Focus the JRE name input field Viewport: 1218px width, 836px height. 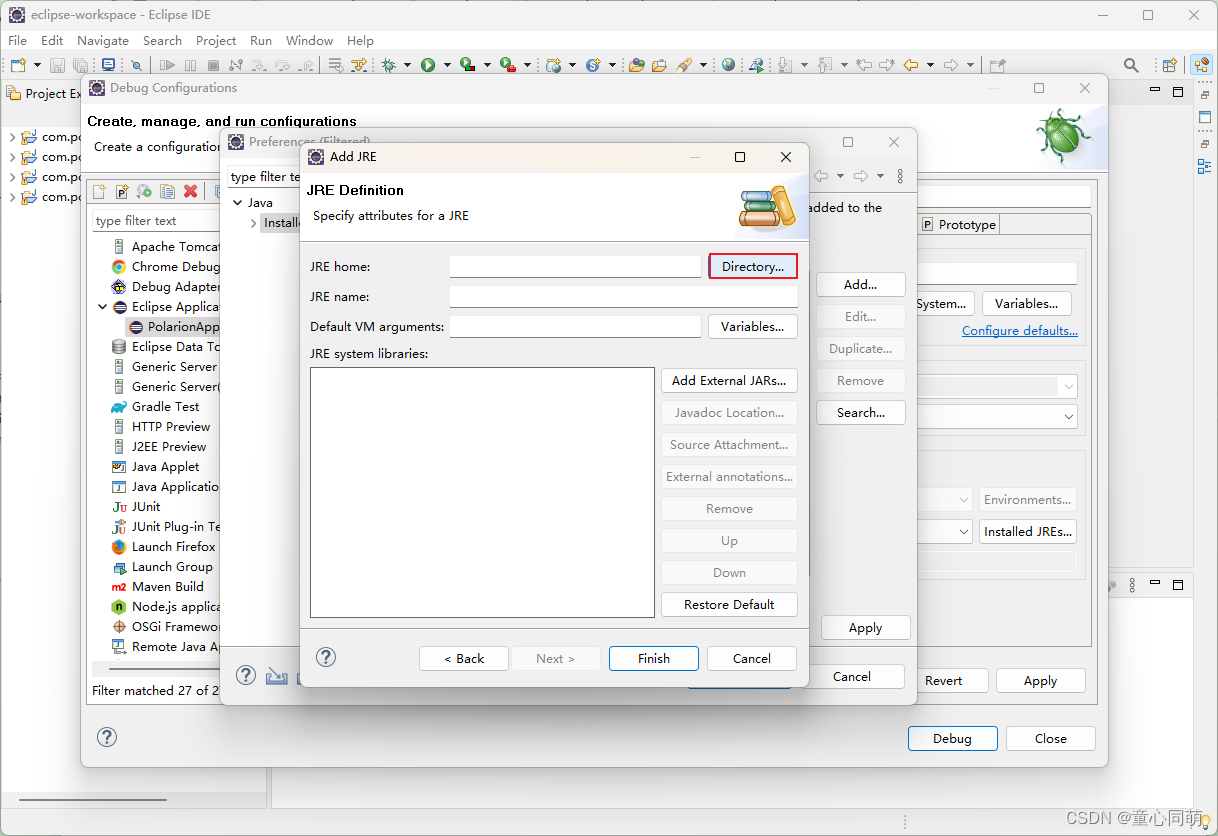pyautogui.click(x=624, y=296)
